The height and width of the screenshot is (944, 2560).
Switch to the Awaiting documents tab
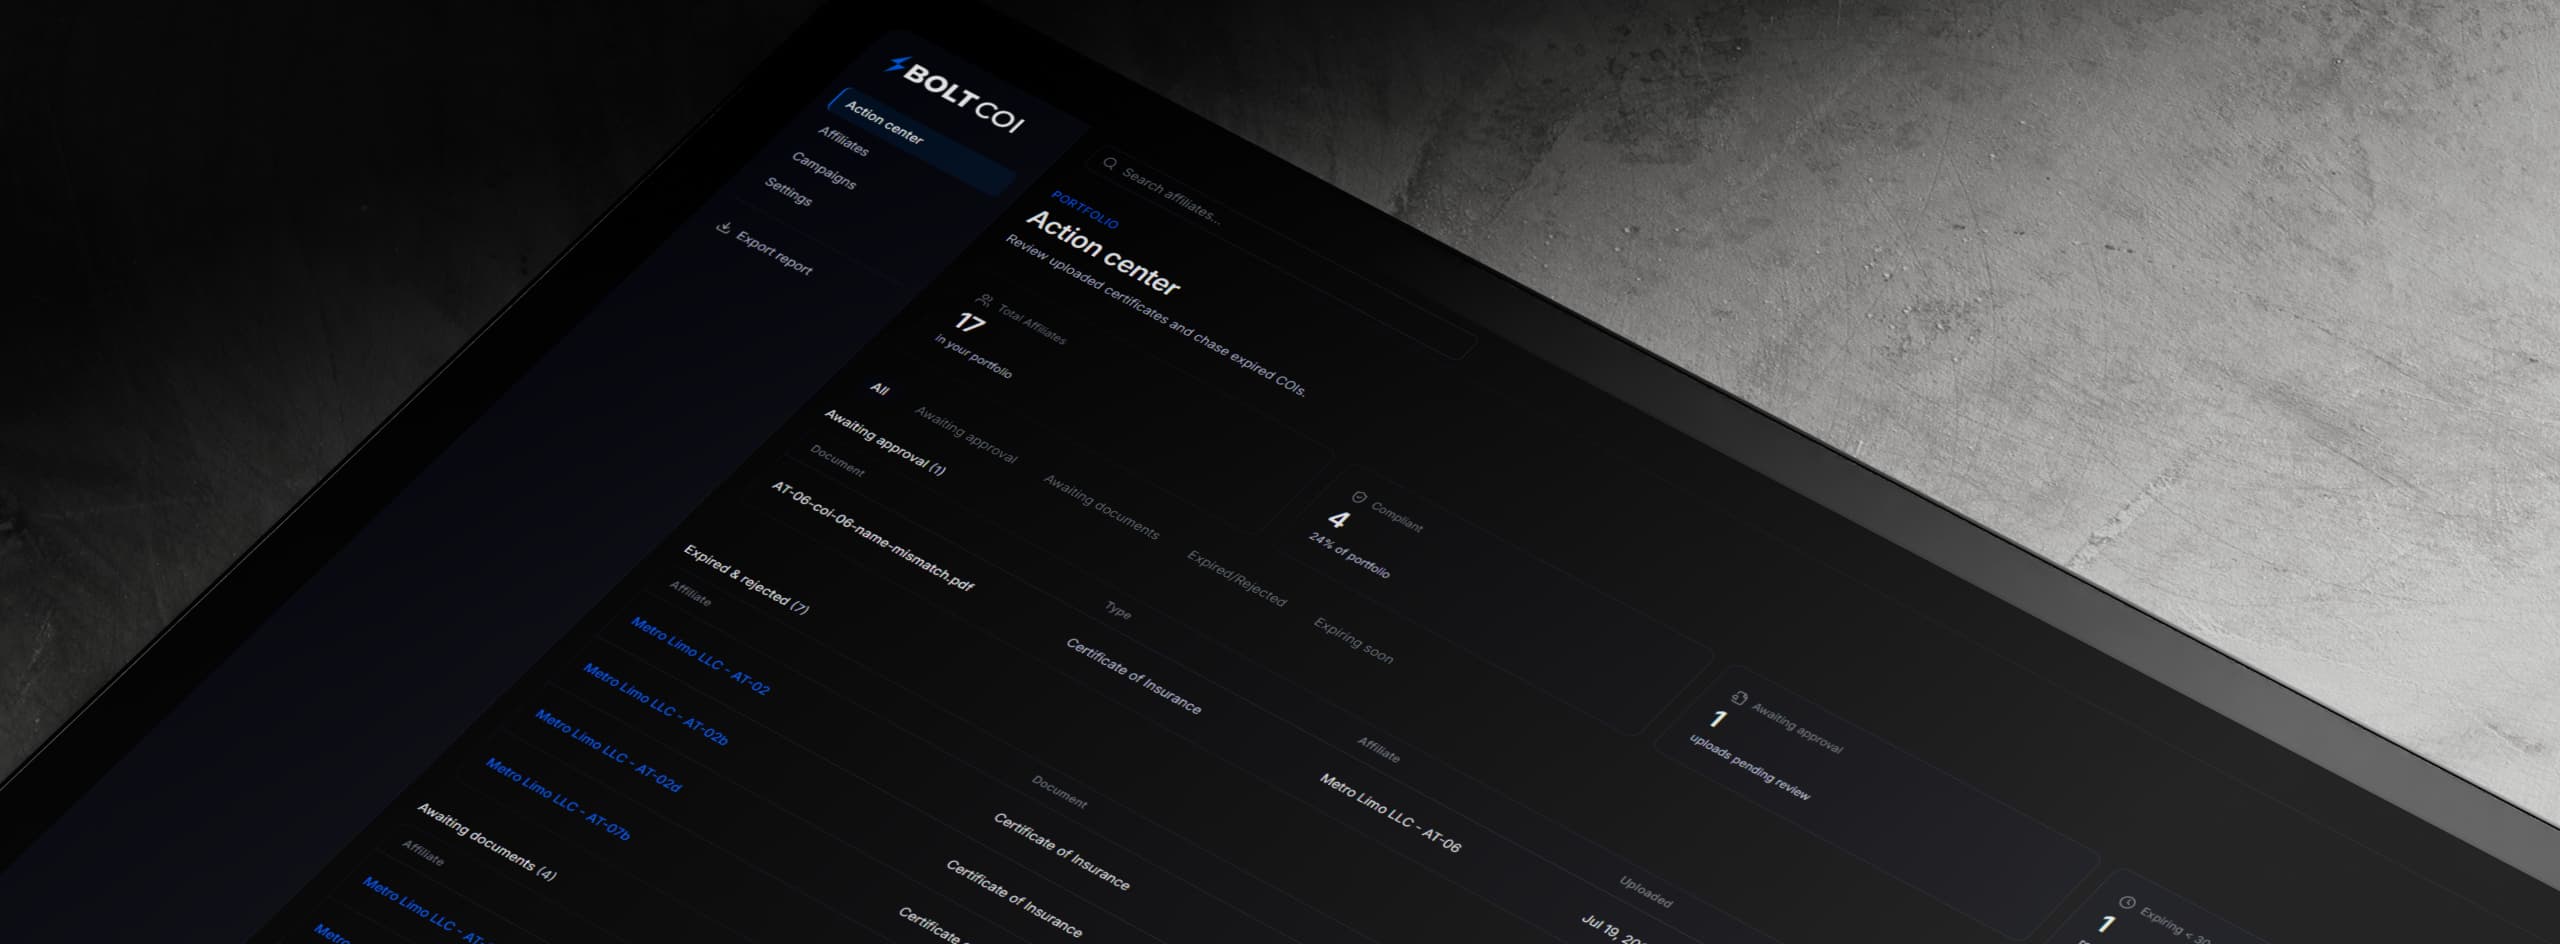1101,507
